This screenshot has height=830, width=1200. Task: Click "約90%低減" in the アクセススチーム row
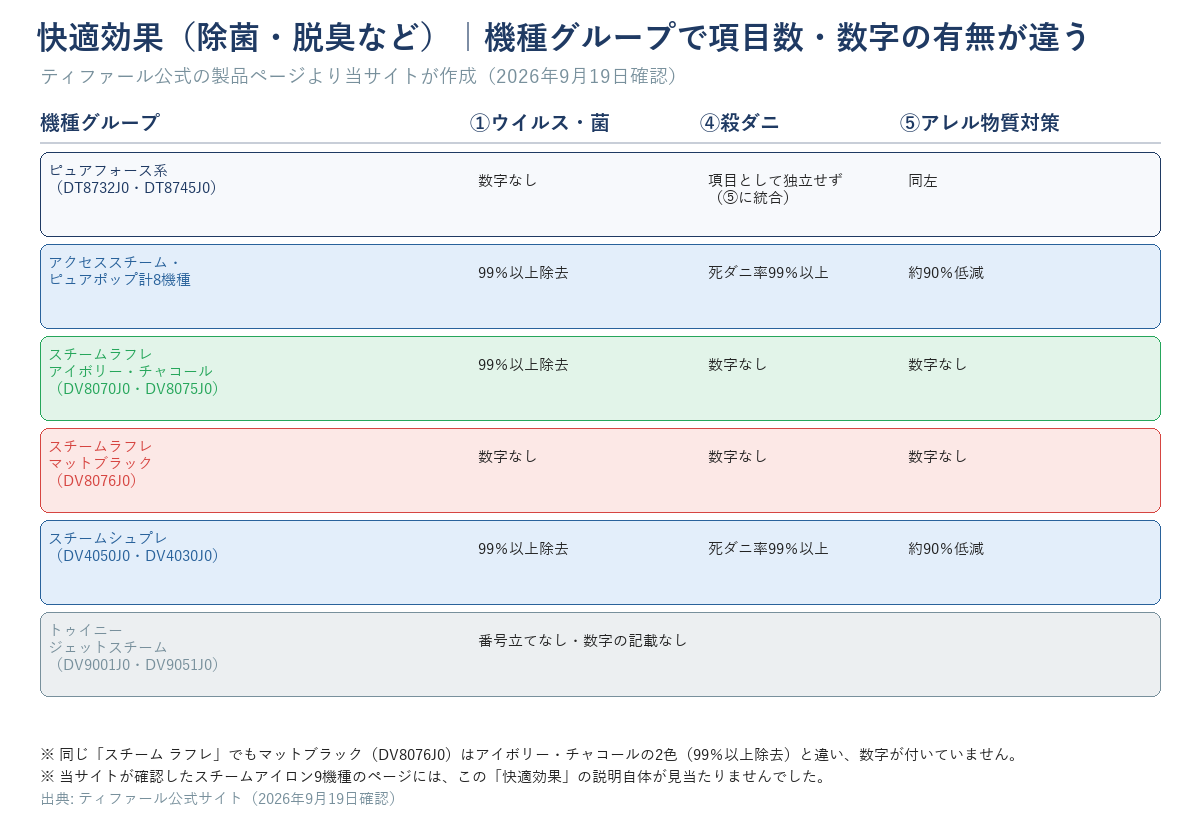(x=946, y=273)
